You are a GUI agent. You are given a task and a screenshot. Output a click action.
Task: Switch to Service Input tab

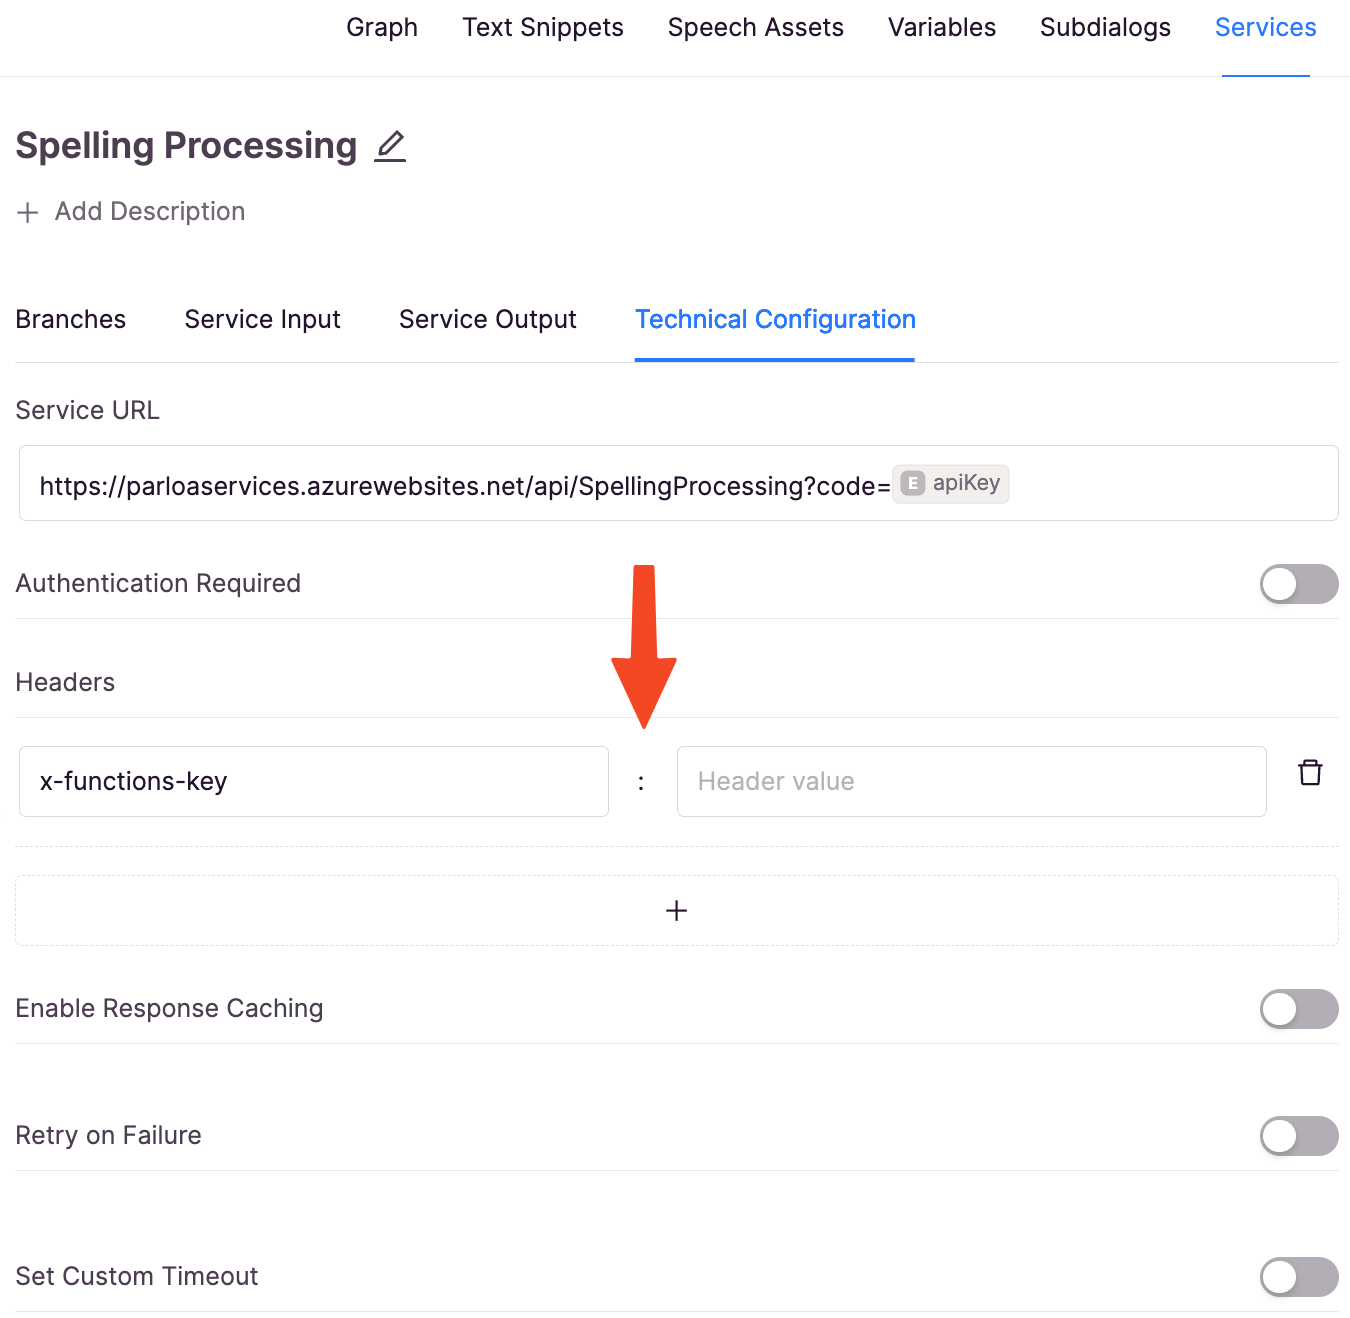[x=263, y=319]
